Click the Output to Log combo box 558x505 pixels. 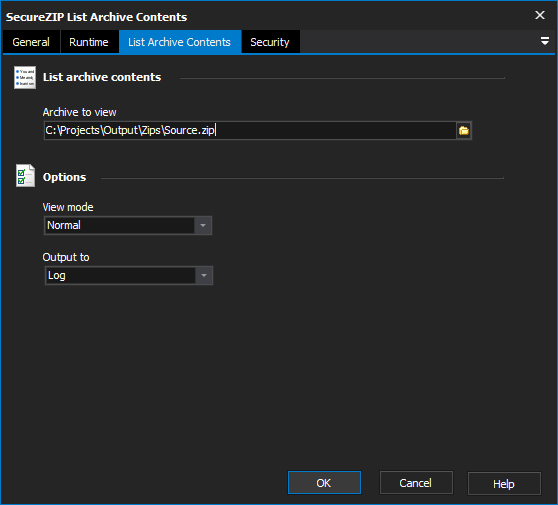coord(129,275)
